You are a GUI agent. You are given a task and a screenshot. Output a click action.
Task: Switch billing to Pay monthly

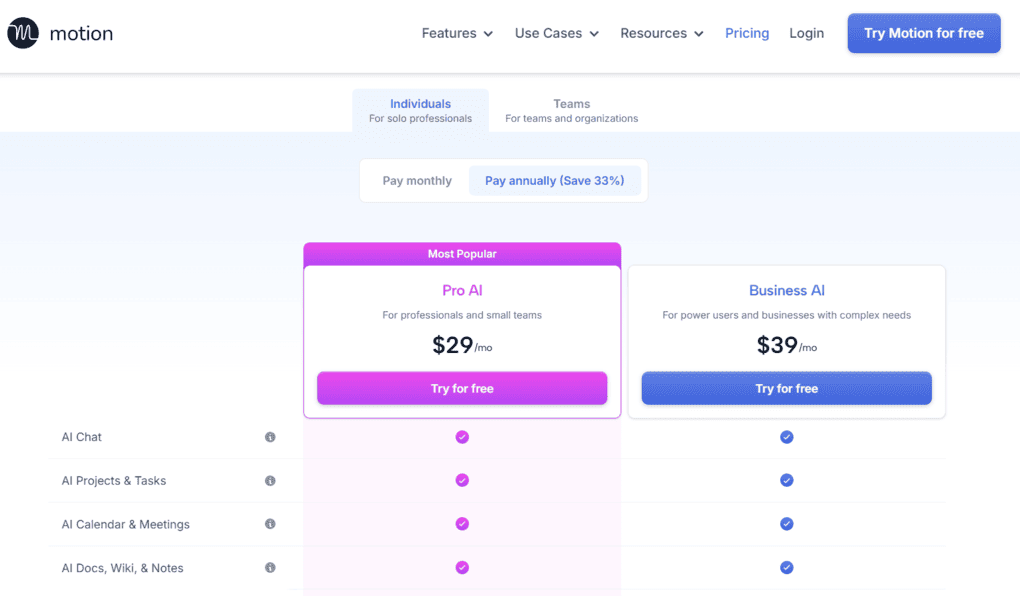416,180
